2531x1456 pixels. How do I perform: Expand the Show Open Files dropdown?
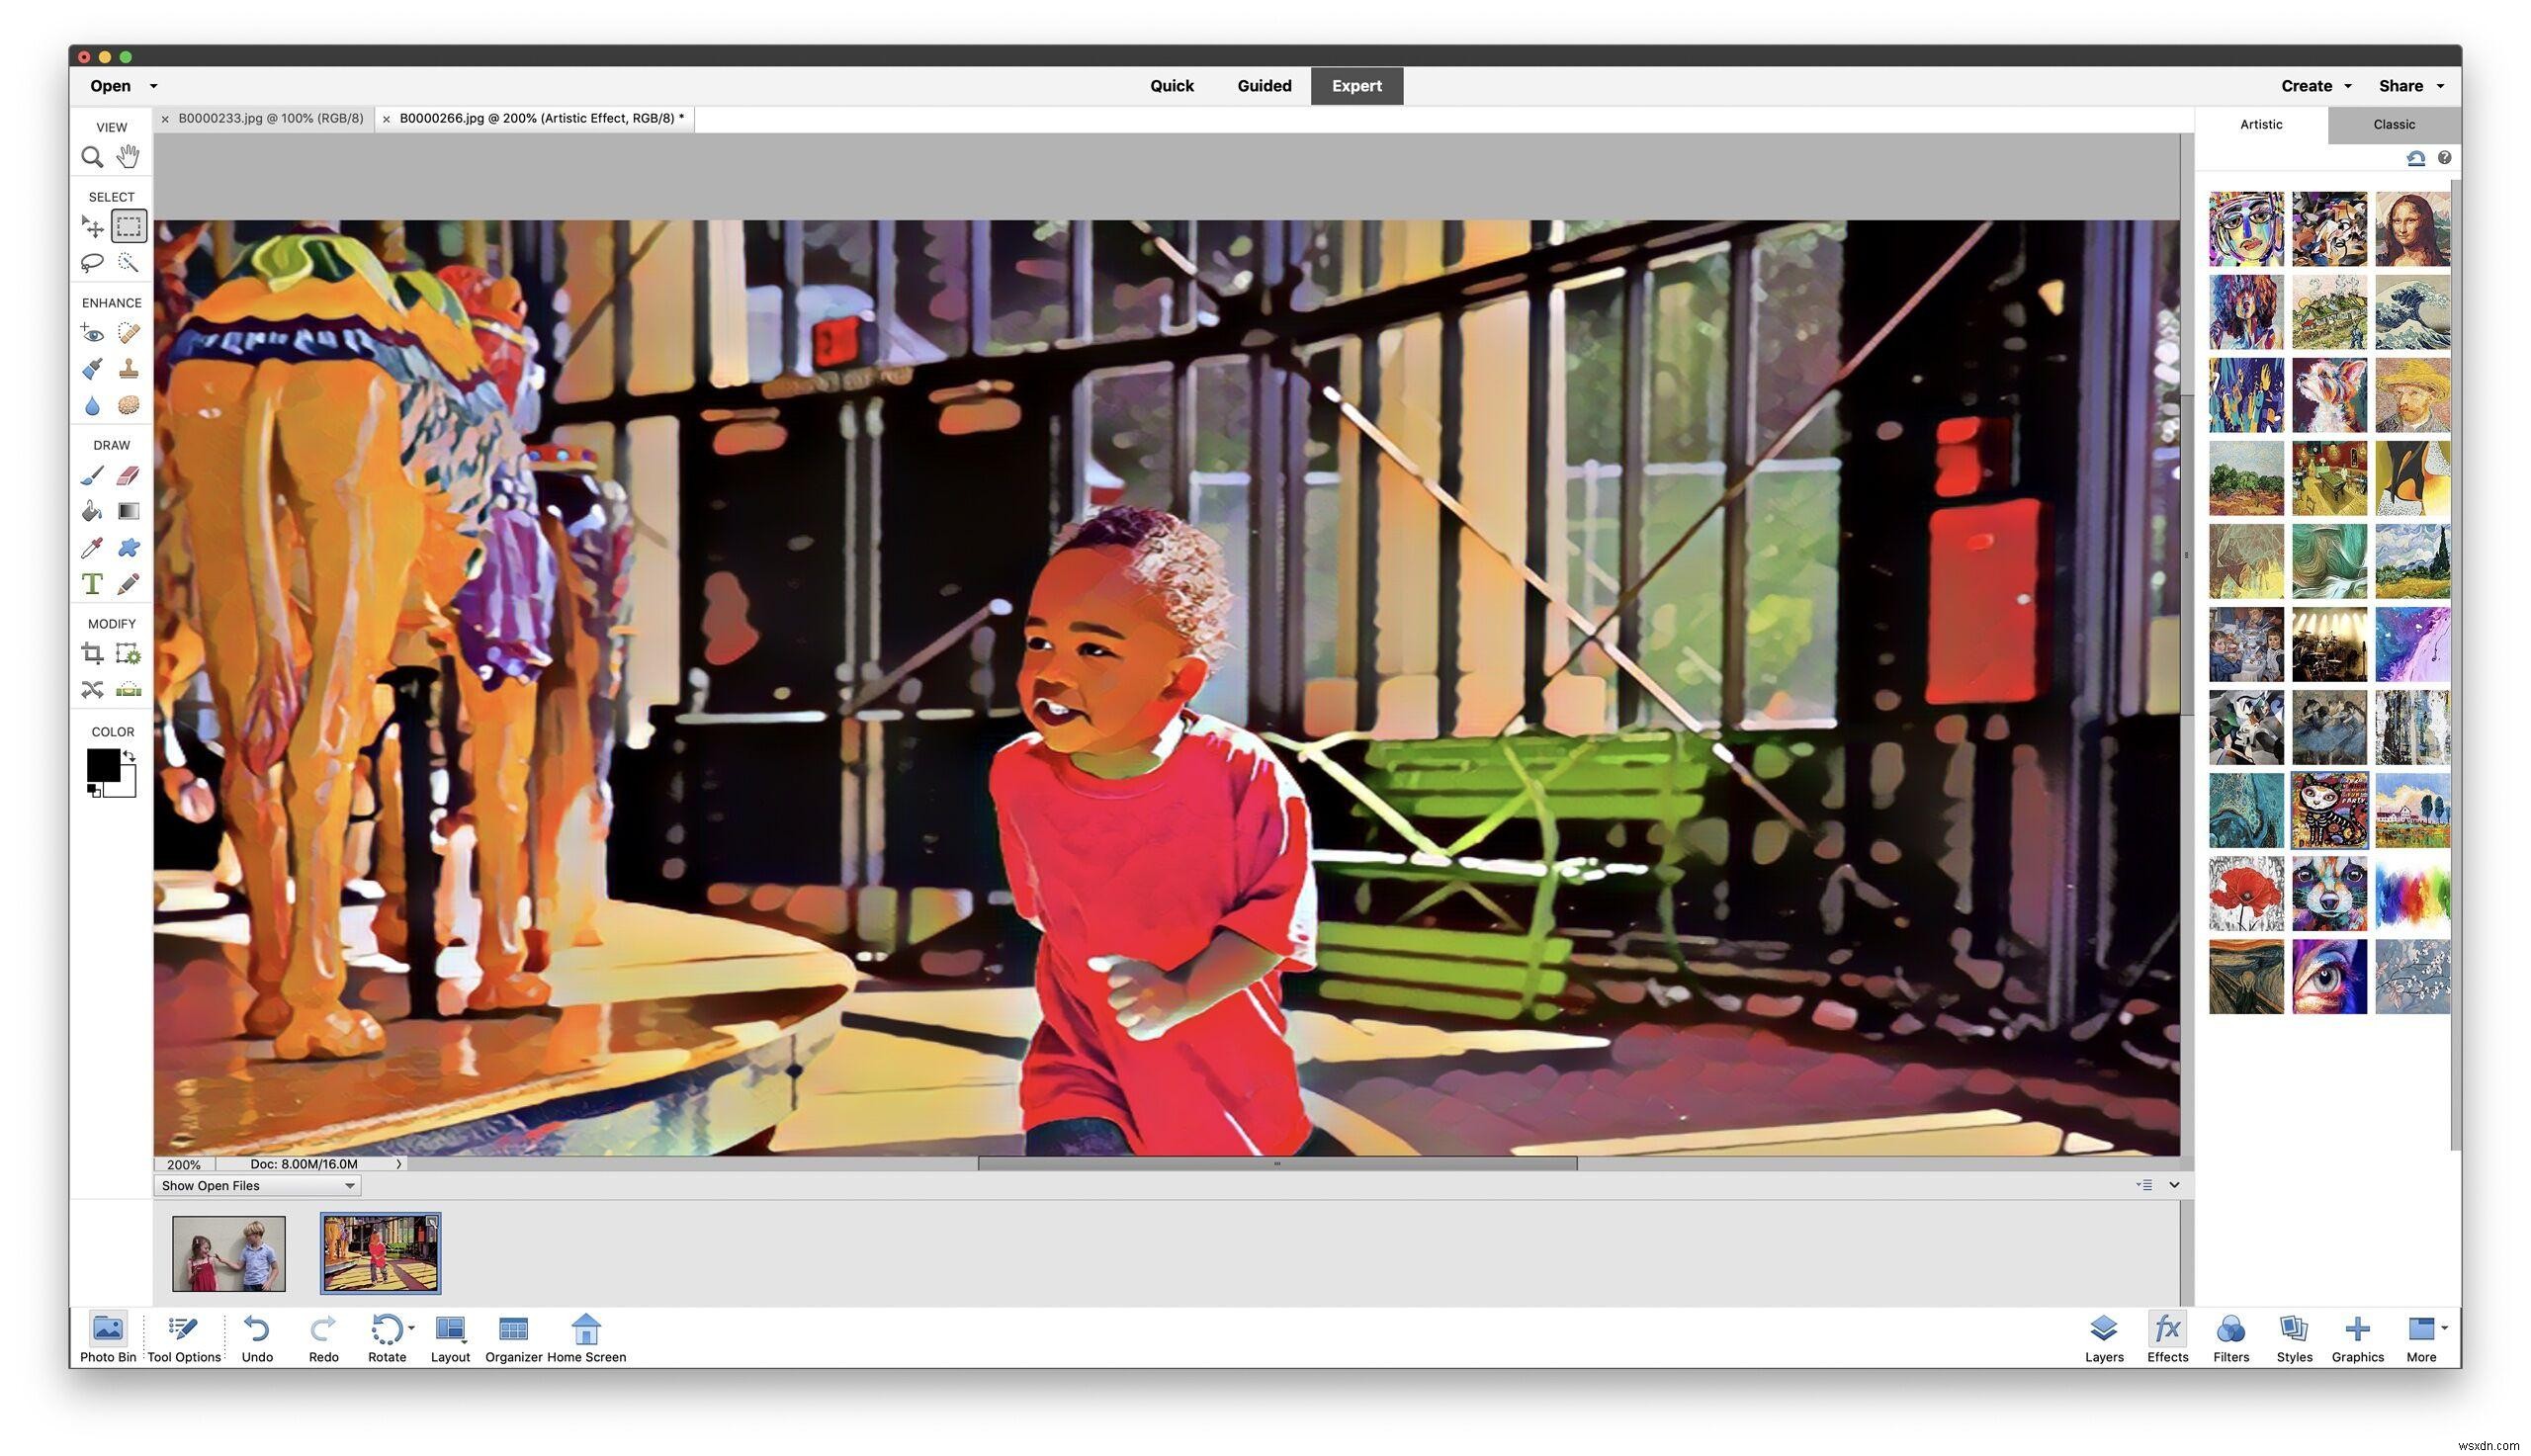click(348, 1185)
